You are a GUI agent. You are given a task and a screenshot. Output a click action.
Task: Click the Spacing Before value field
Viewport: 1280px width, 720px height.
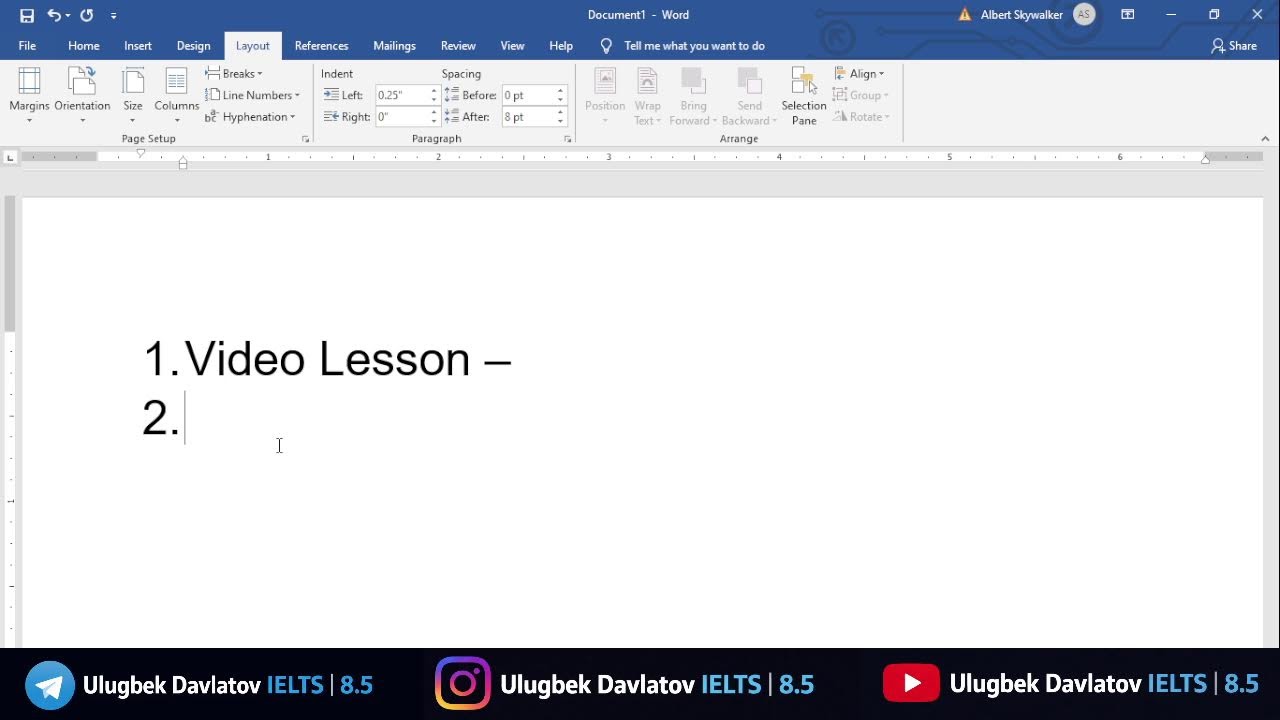pyautogui.click(x=528, y=95)
